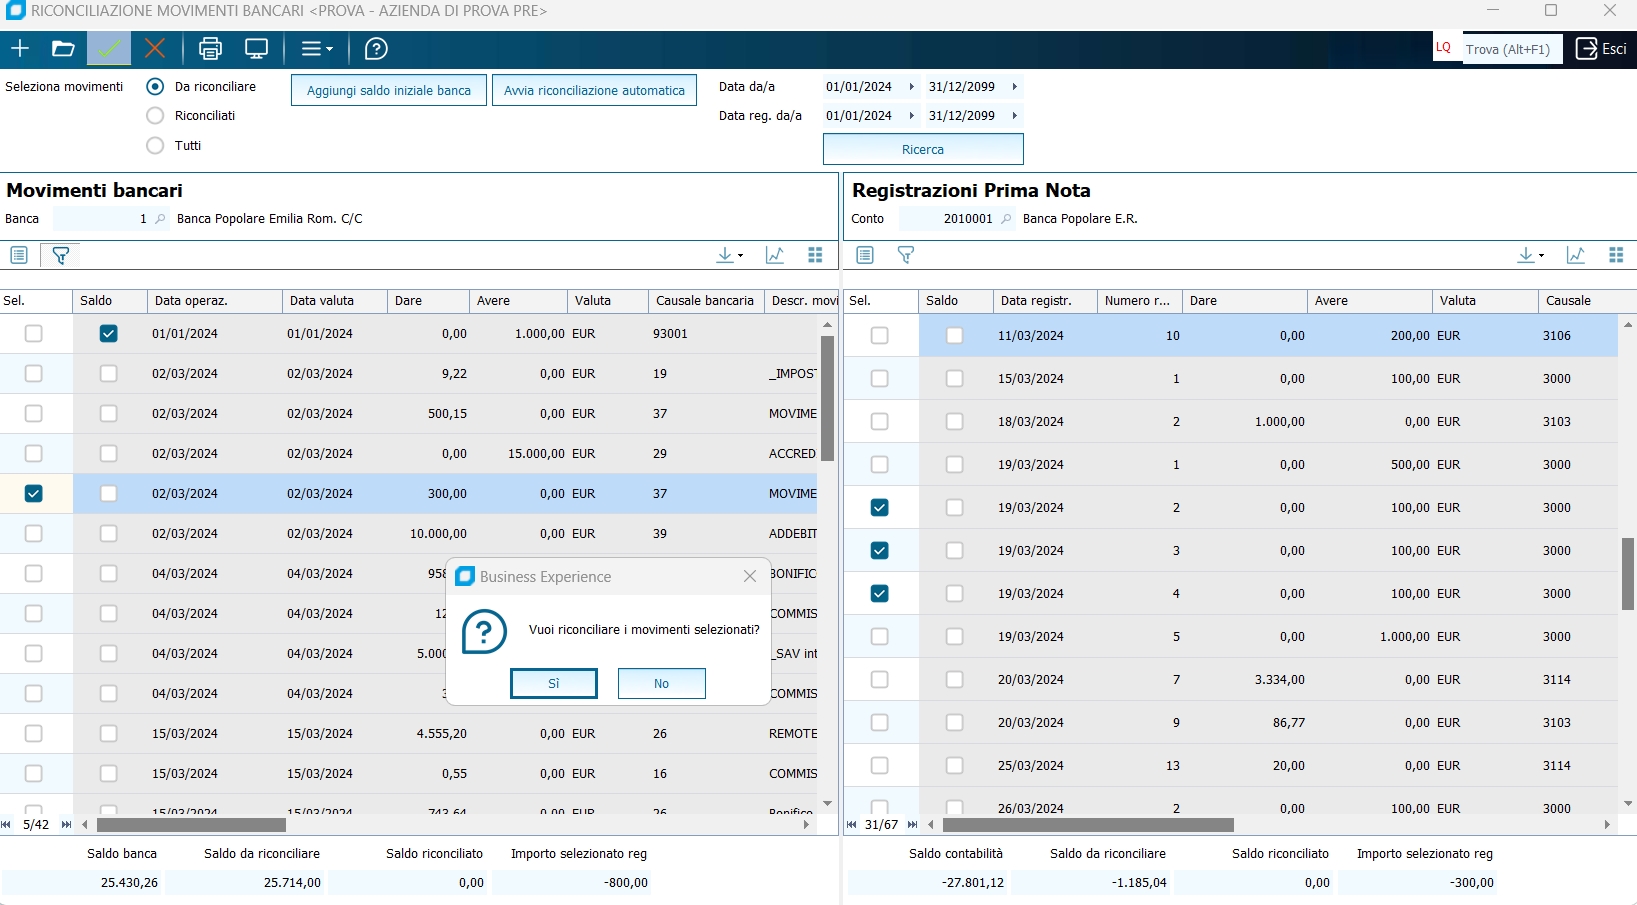The height and width of the screenshot is (905, 1637).
Task: Select the Tutti radio button
Action: [x=155, y=146]
